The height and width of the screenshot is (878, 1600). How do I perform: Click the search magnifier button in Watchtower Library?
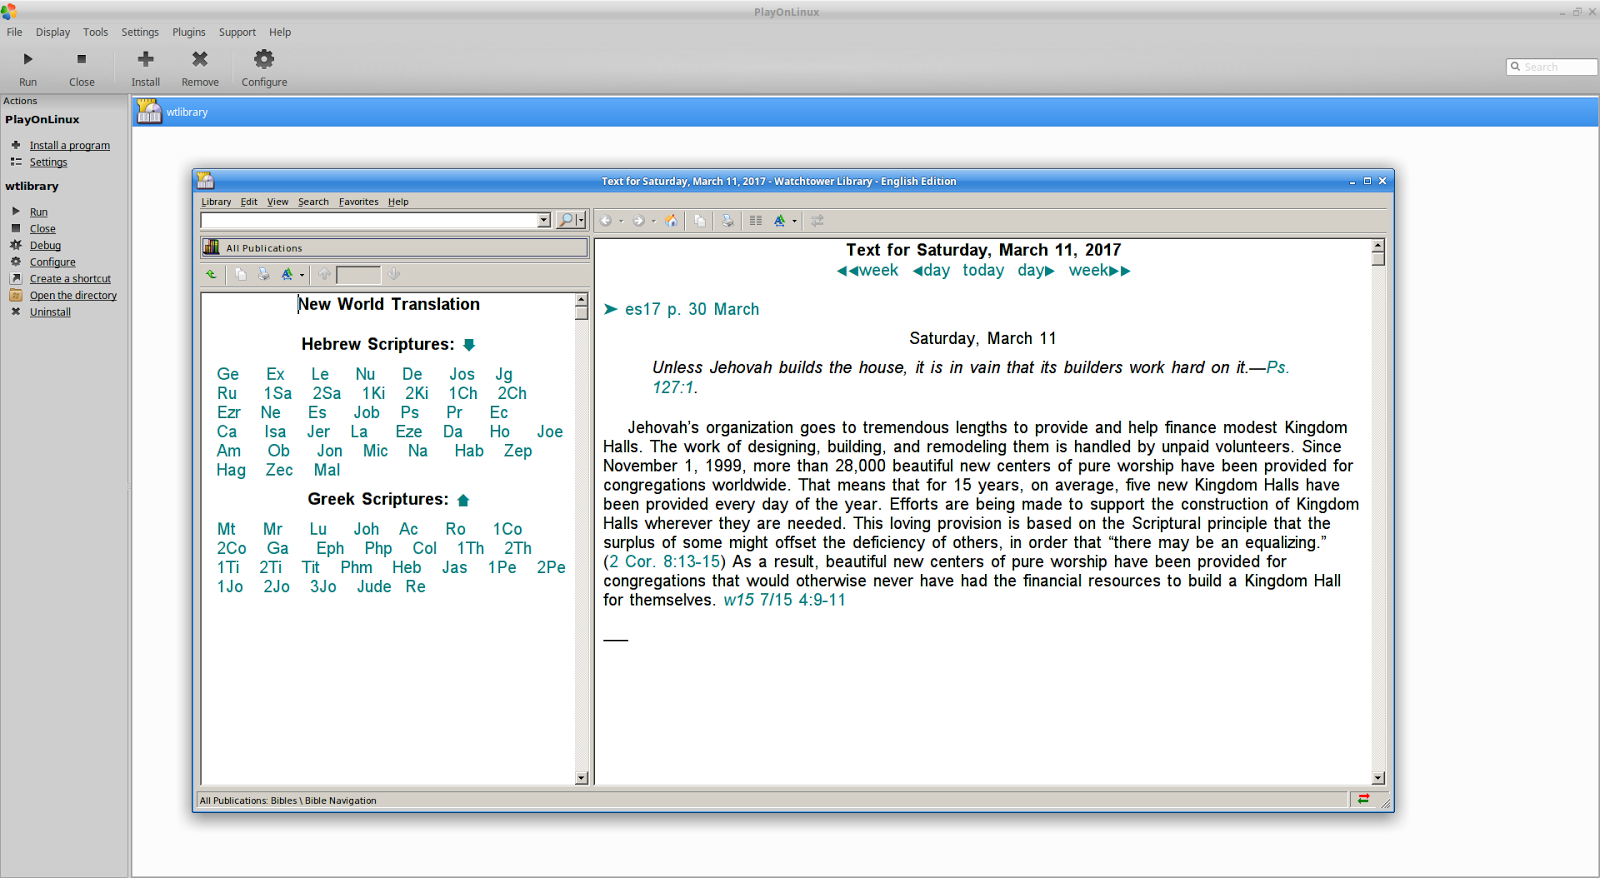[x=566, y=220]
